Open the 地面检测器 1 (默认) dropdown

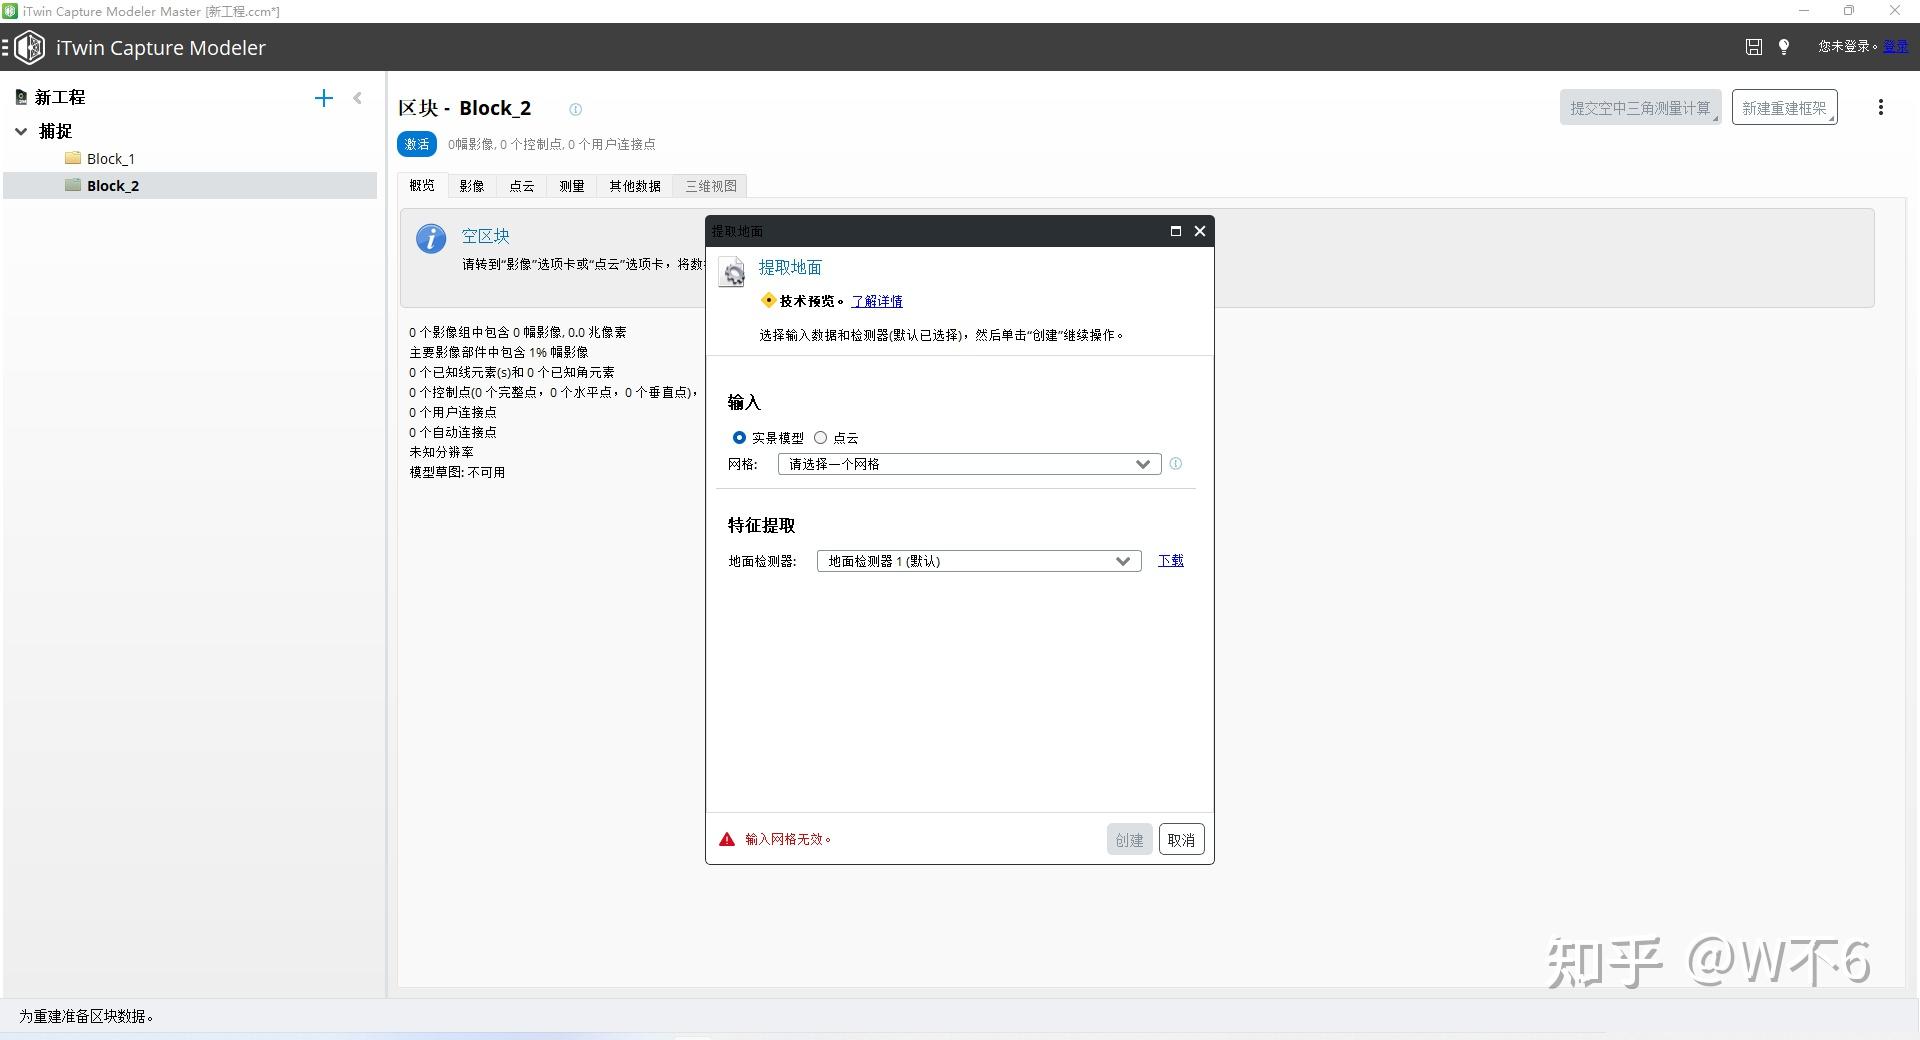click(x=977, y=561)
